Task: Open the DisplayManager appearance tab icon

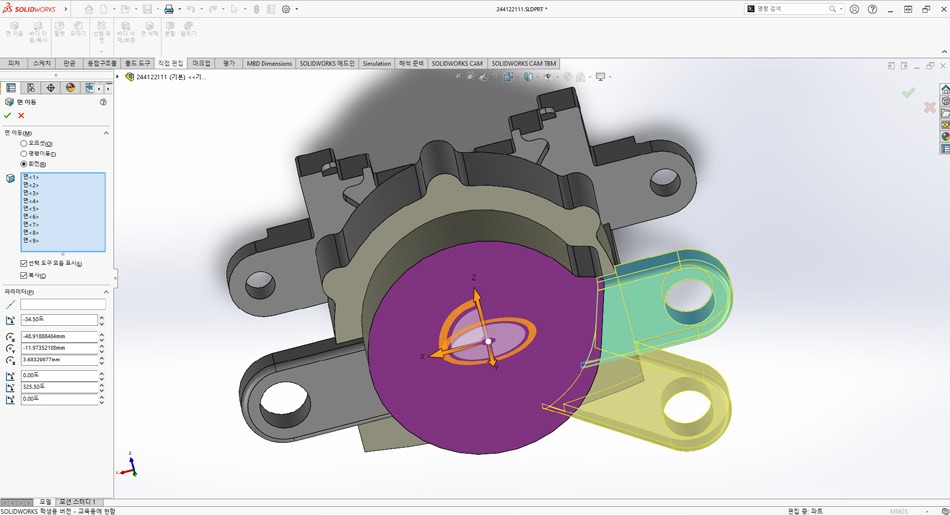Action: point(70,88)
